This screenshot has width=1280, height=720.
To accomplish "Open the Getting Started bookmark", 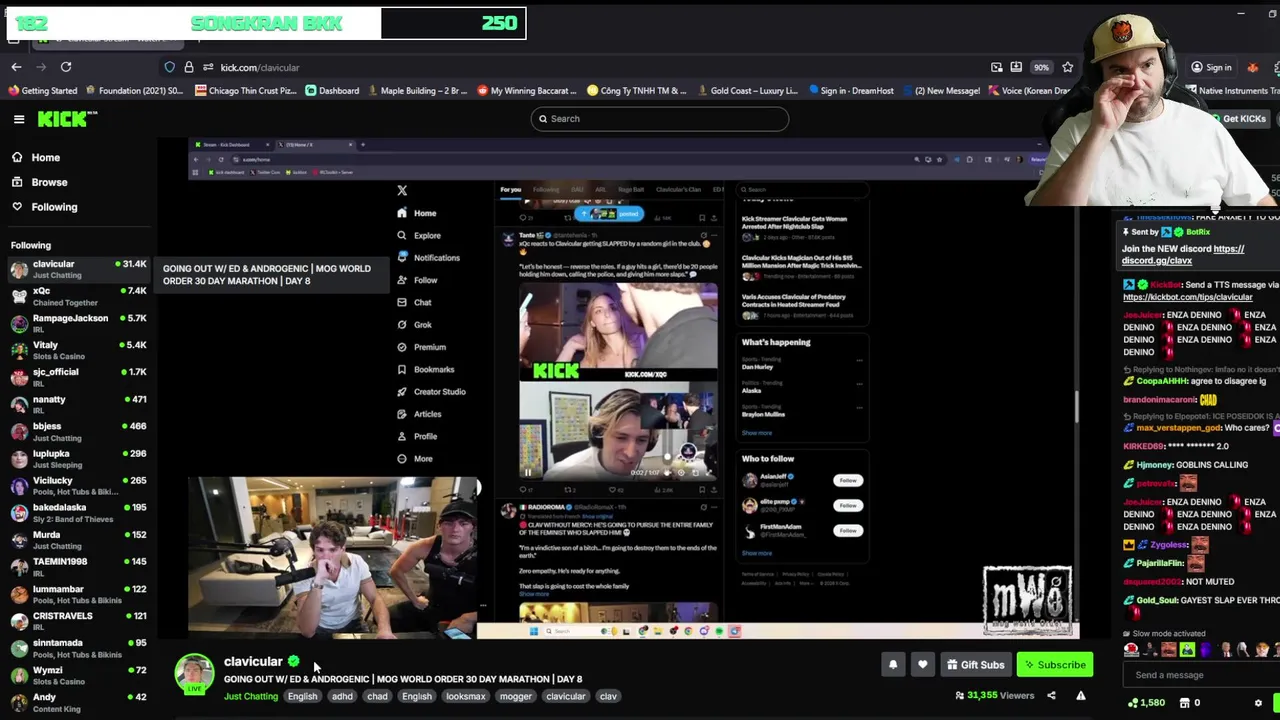I will 42,91.
